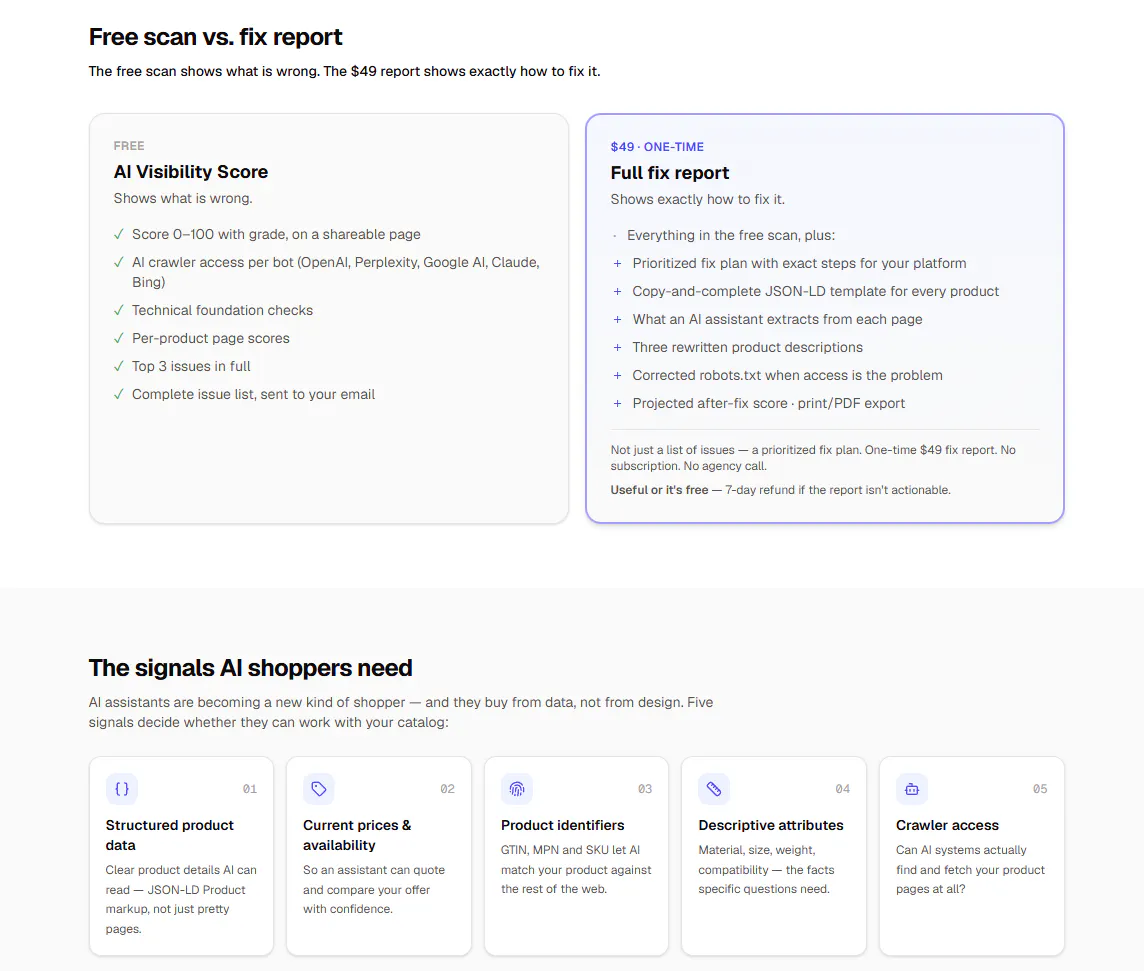The width and height of the screenshot is (1144, 971).
Task: Click the robot Crawler access icon
Action: click(912, 789)
